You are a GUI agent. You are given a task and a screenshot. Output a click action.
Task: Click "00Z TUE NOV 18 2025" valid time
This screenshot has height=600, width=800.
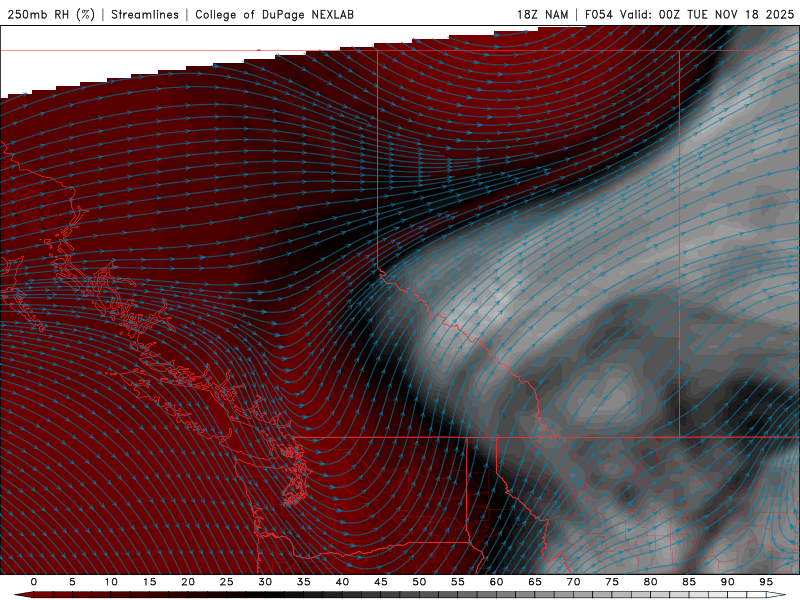point(726,14)
